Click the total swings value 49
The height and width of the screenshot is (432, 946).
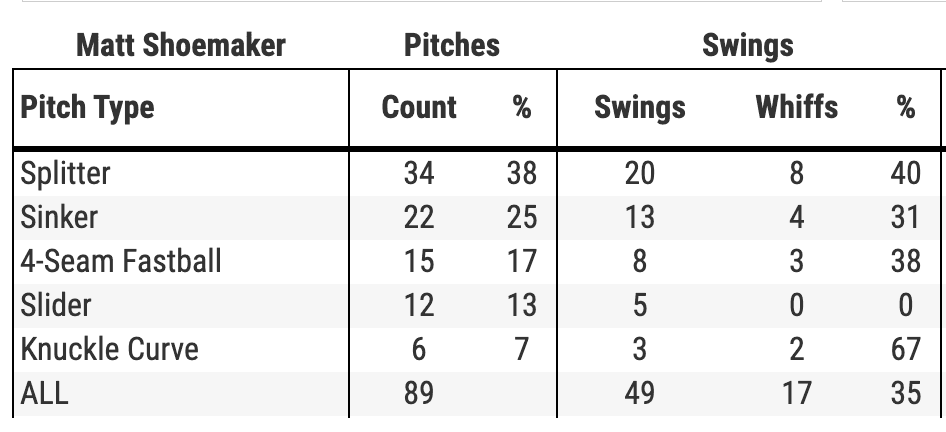pos(640,393)
